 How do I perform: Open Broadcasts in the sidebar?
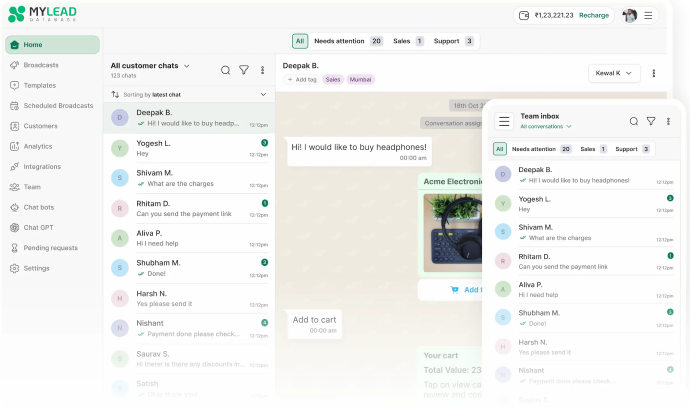coord(41,65)
